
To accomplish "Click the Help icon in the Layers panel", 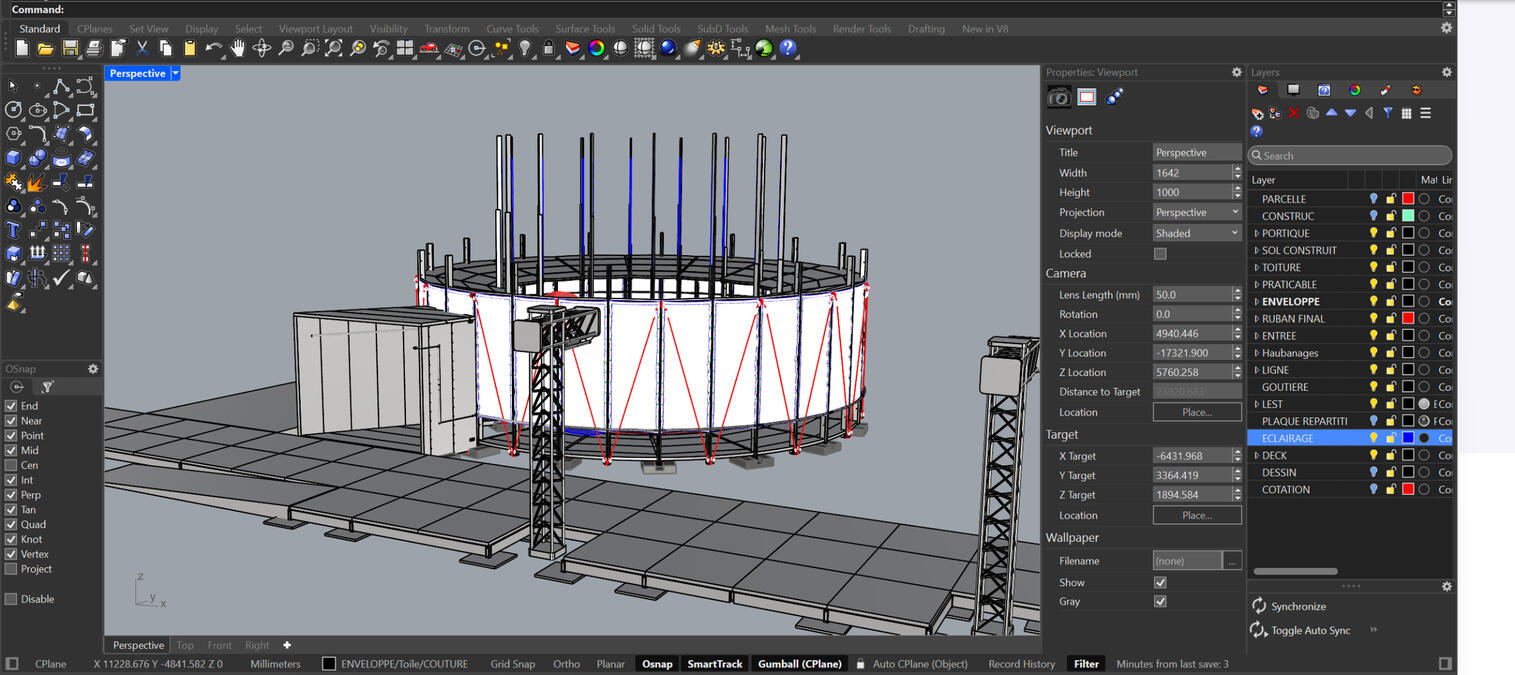I will tap(1257, 131).
